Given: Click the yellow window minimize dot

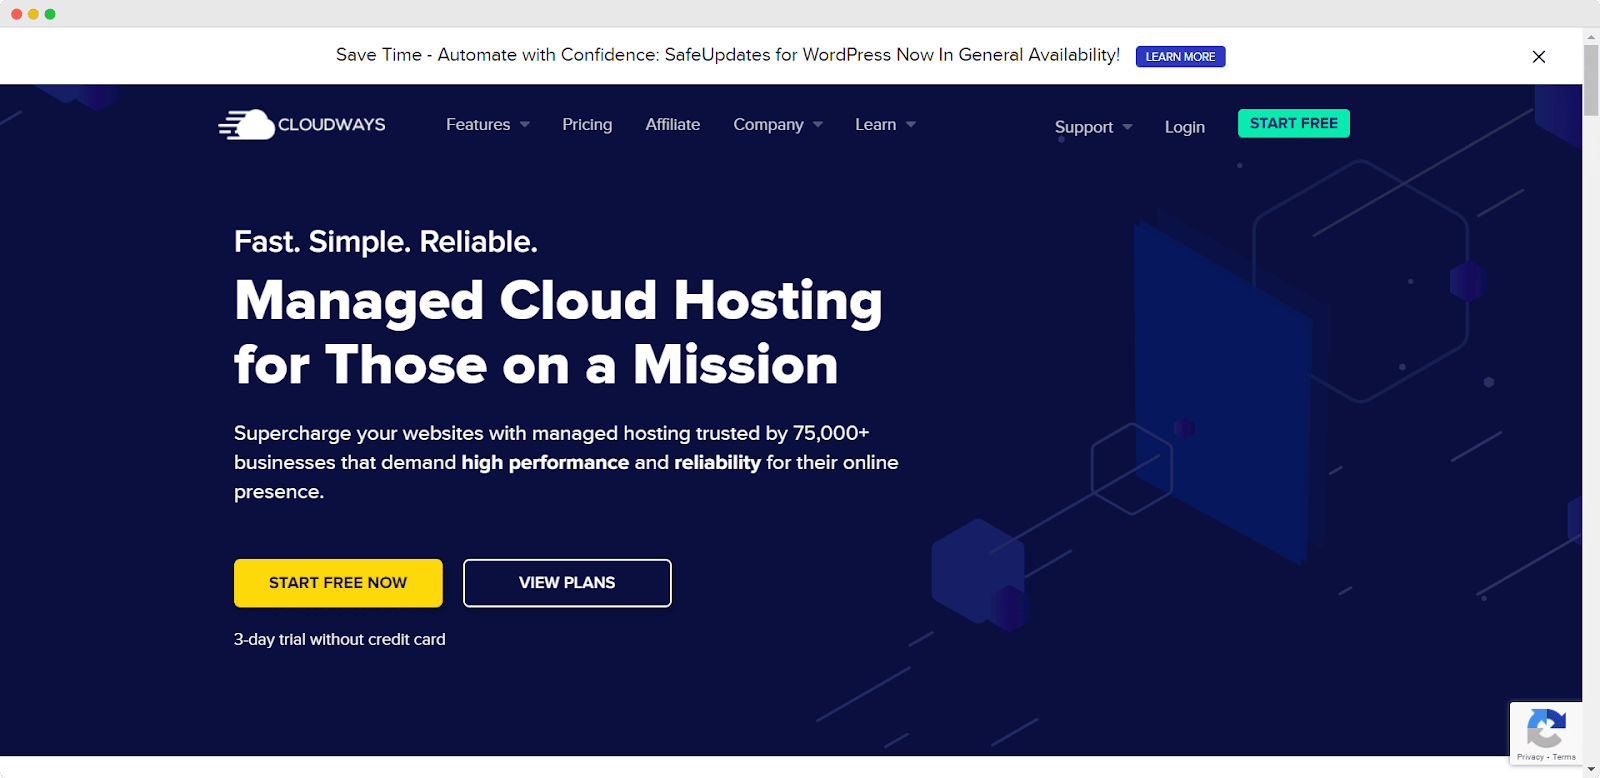Looking at the screenshot, I should pos(33,14).
